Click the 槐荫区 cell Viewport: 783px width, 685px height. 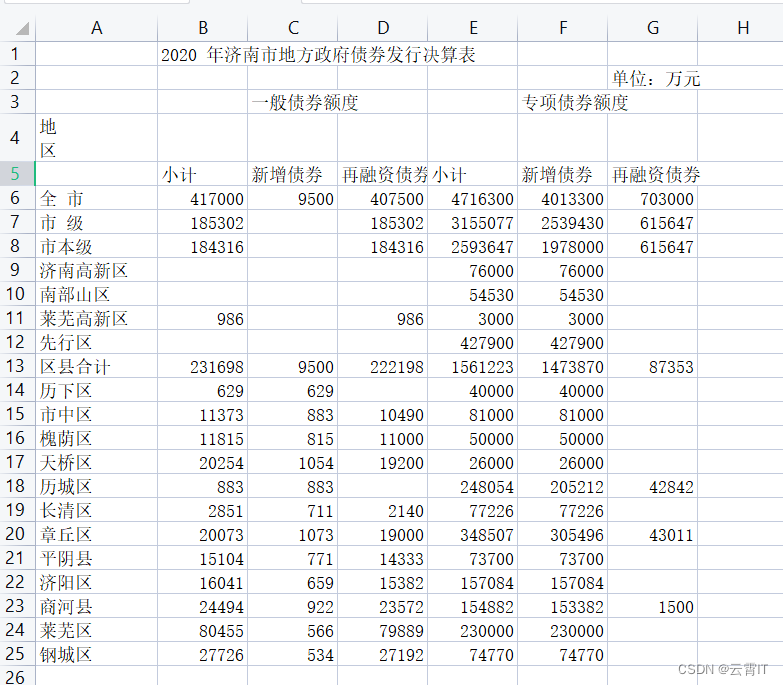pyautogui.click(x=96, y=438)
